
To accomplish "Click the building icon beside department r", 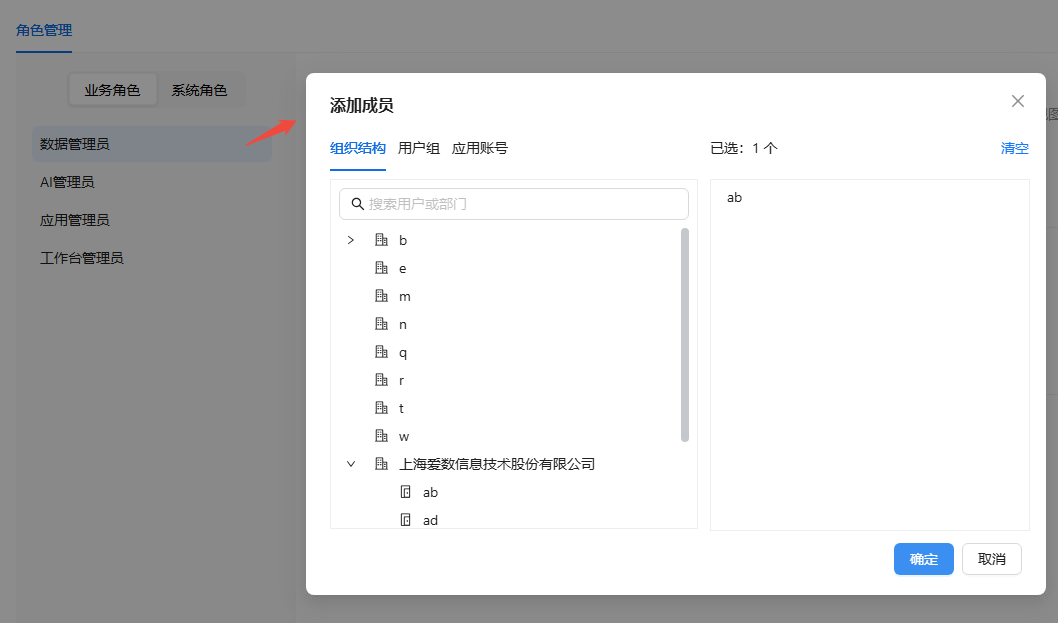I will pyautogui.click(x=381, y=380).
